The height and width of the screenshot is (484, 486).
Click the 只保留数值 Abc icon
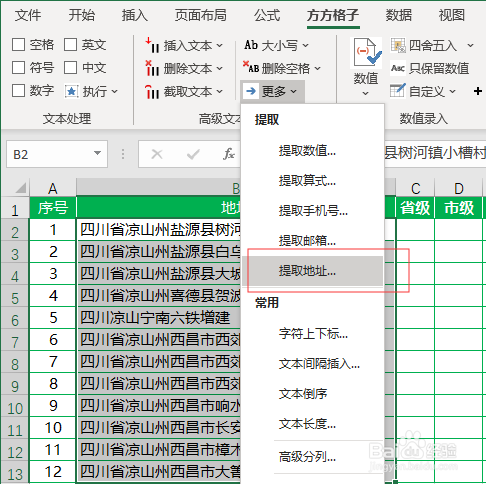[398, 68]
